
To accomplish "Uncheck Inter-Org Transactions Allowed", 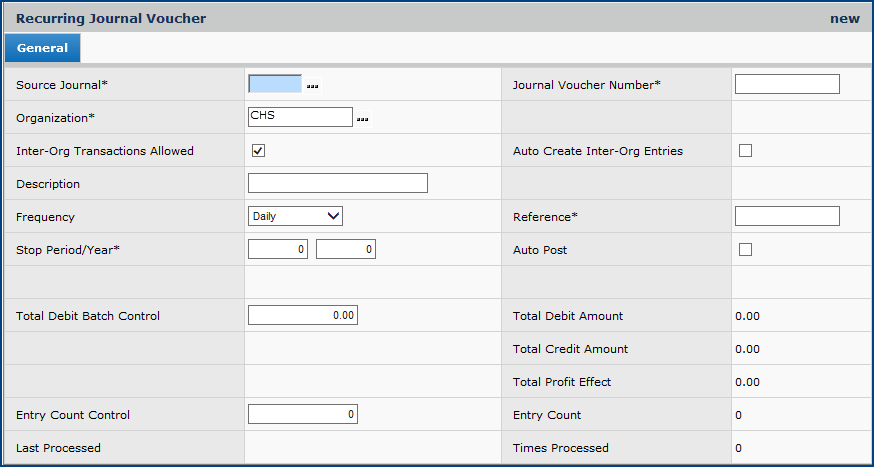I will pos(258,151).
